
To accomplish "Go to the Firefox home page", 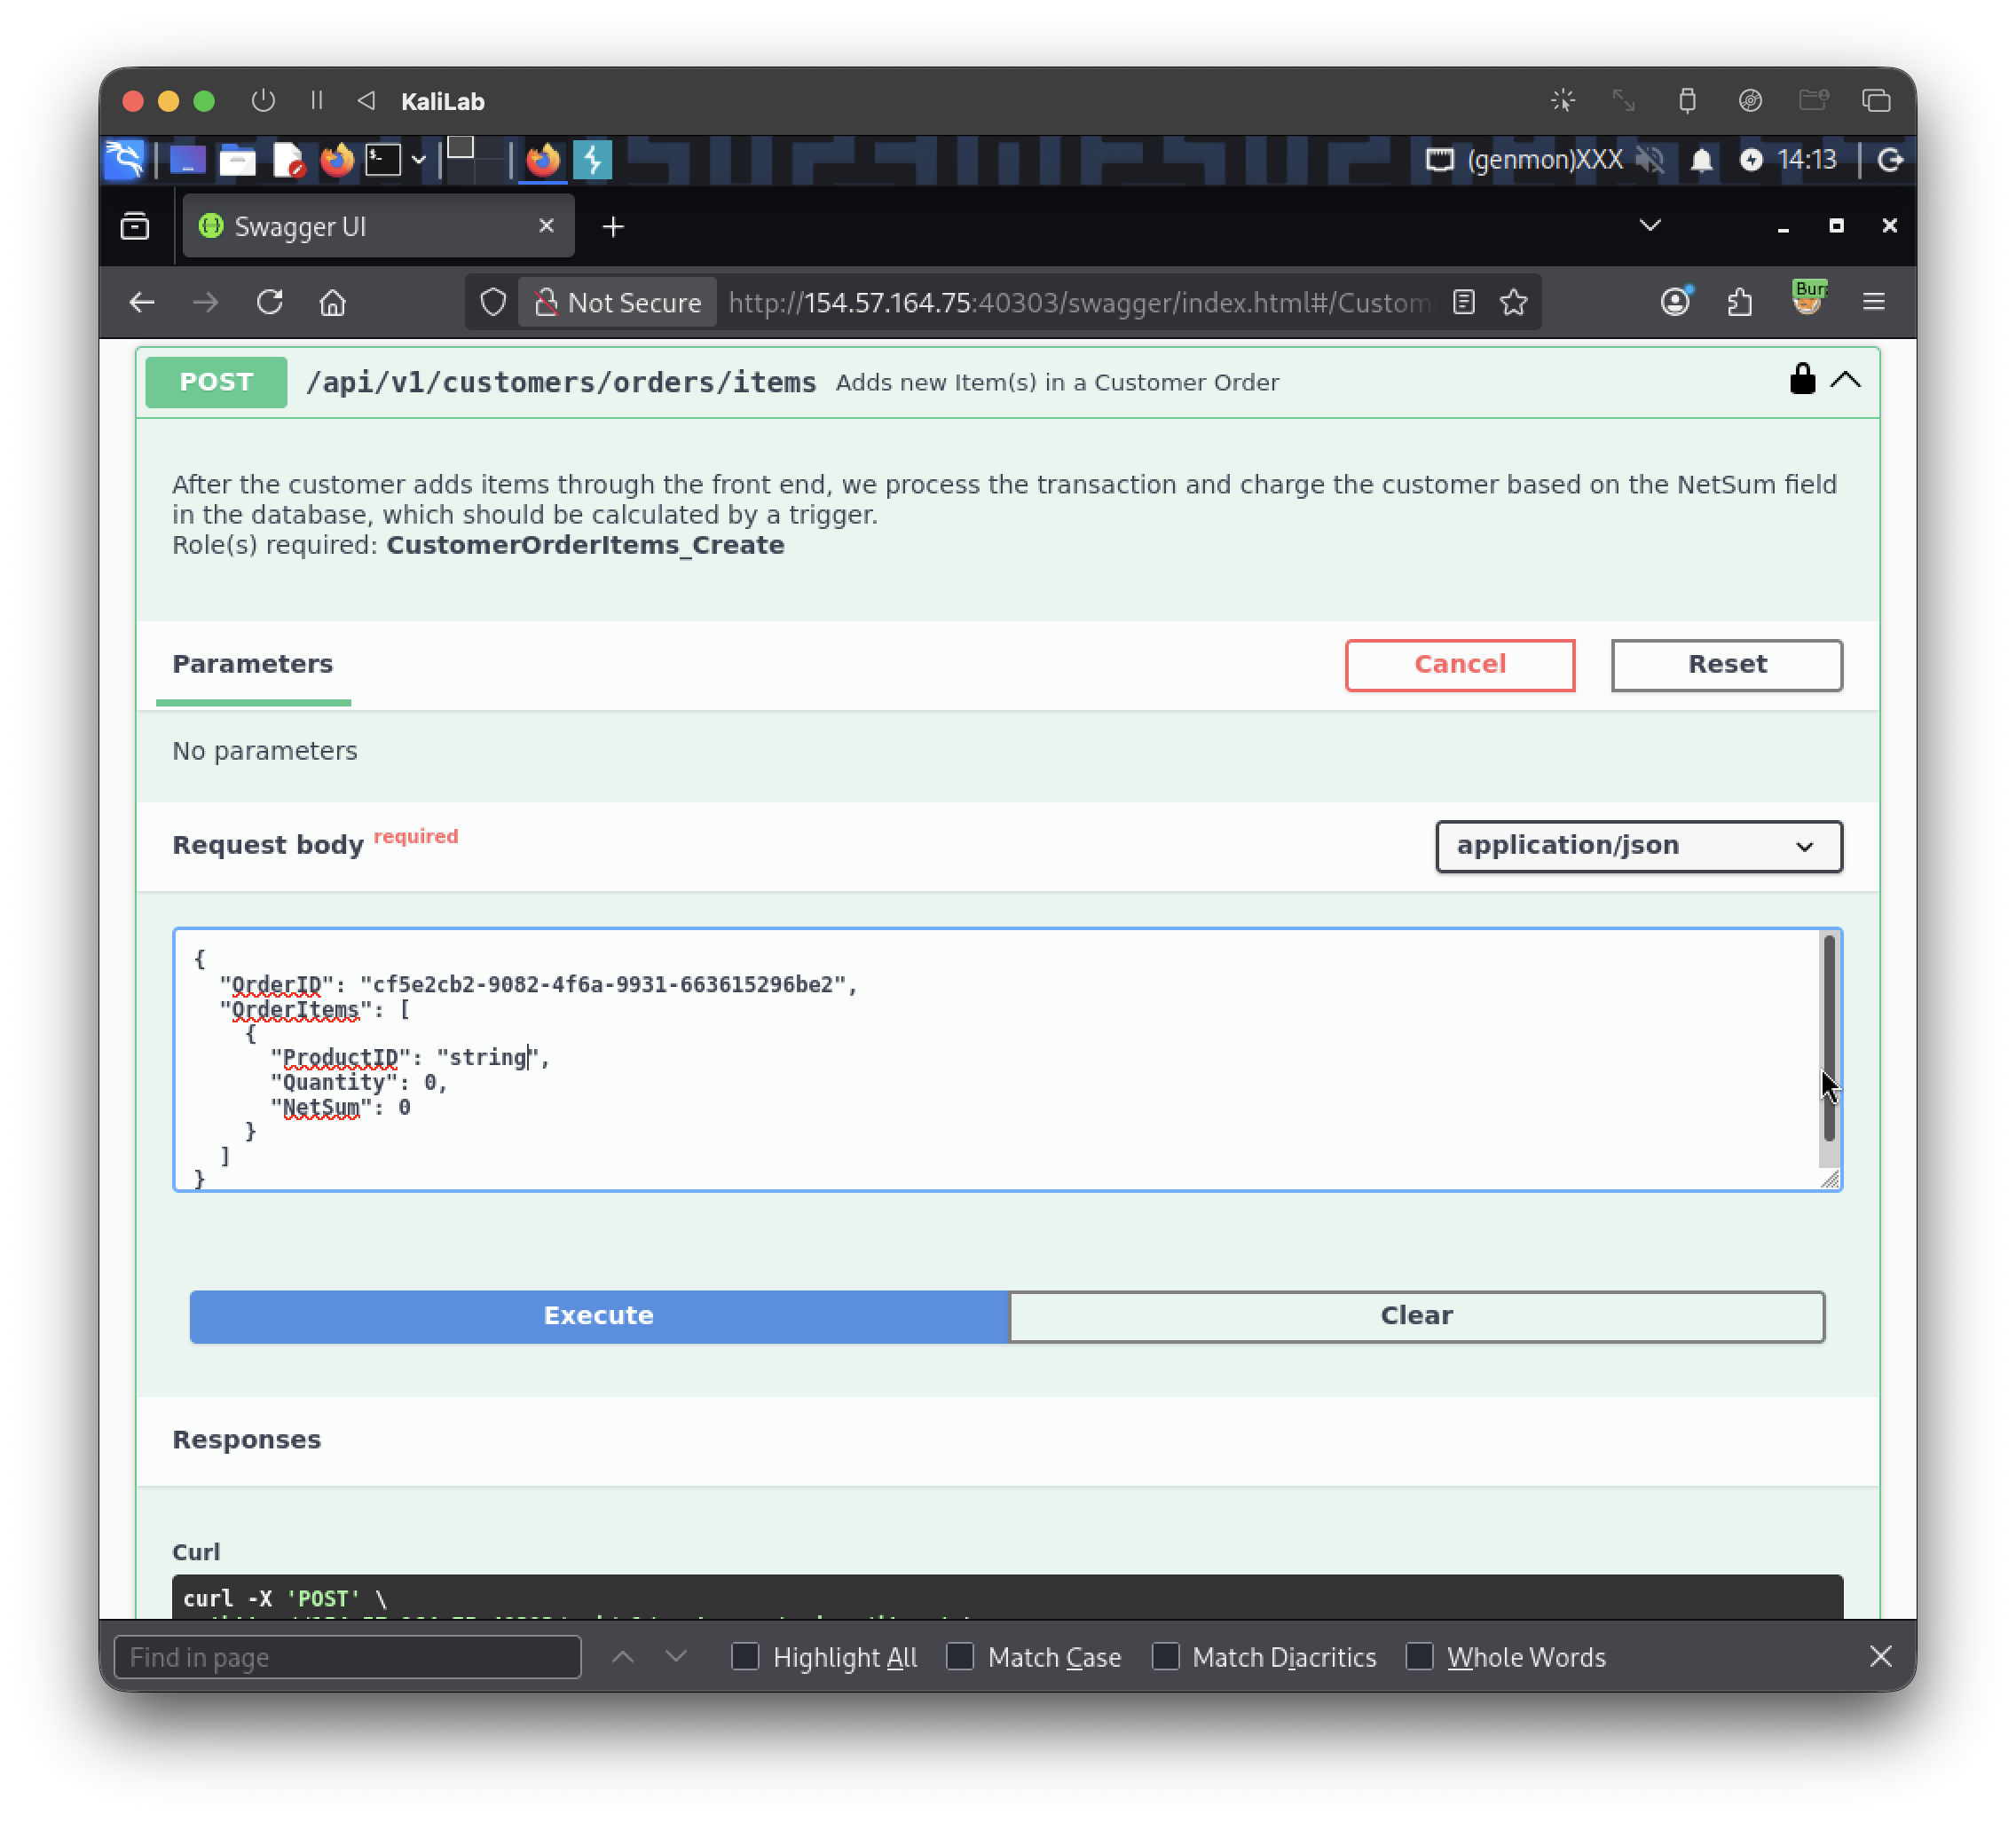I will click(x=333, y=302).
